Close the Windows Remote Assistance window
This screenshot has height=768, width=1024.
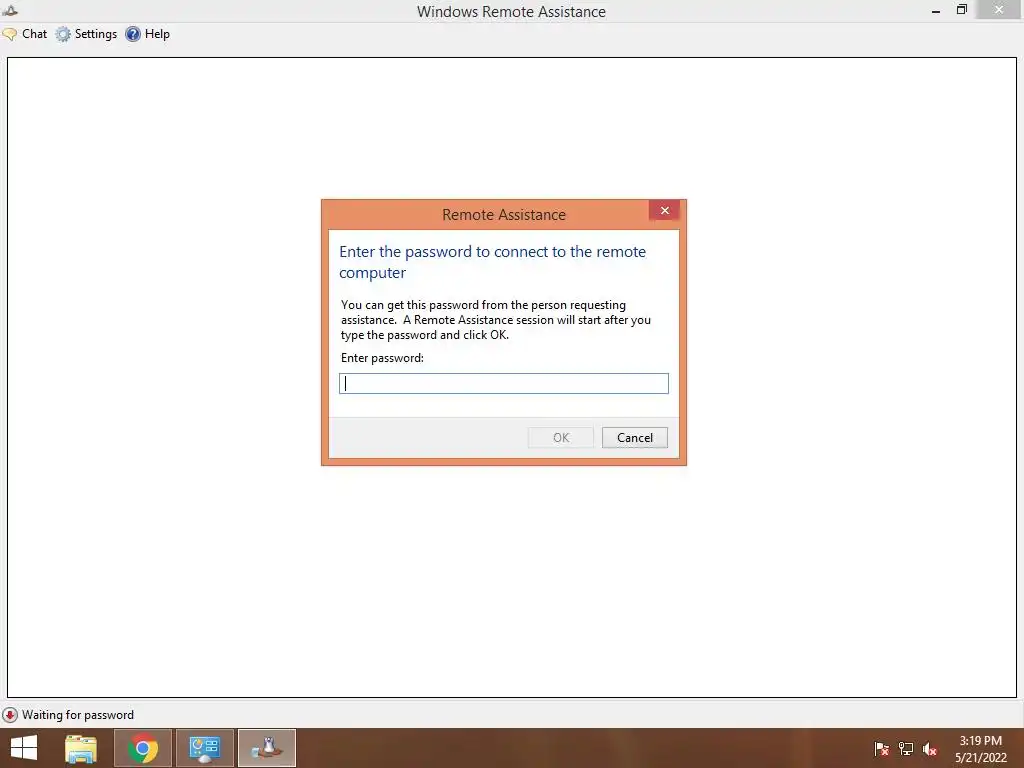click(999, 10)
